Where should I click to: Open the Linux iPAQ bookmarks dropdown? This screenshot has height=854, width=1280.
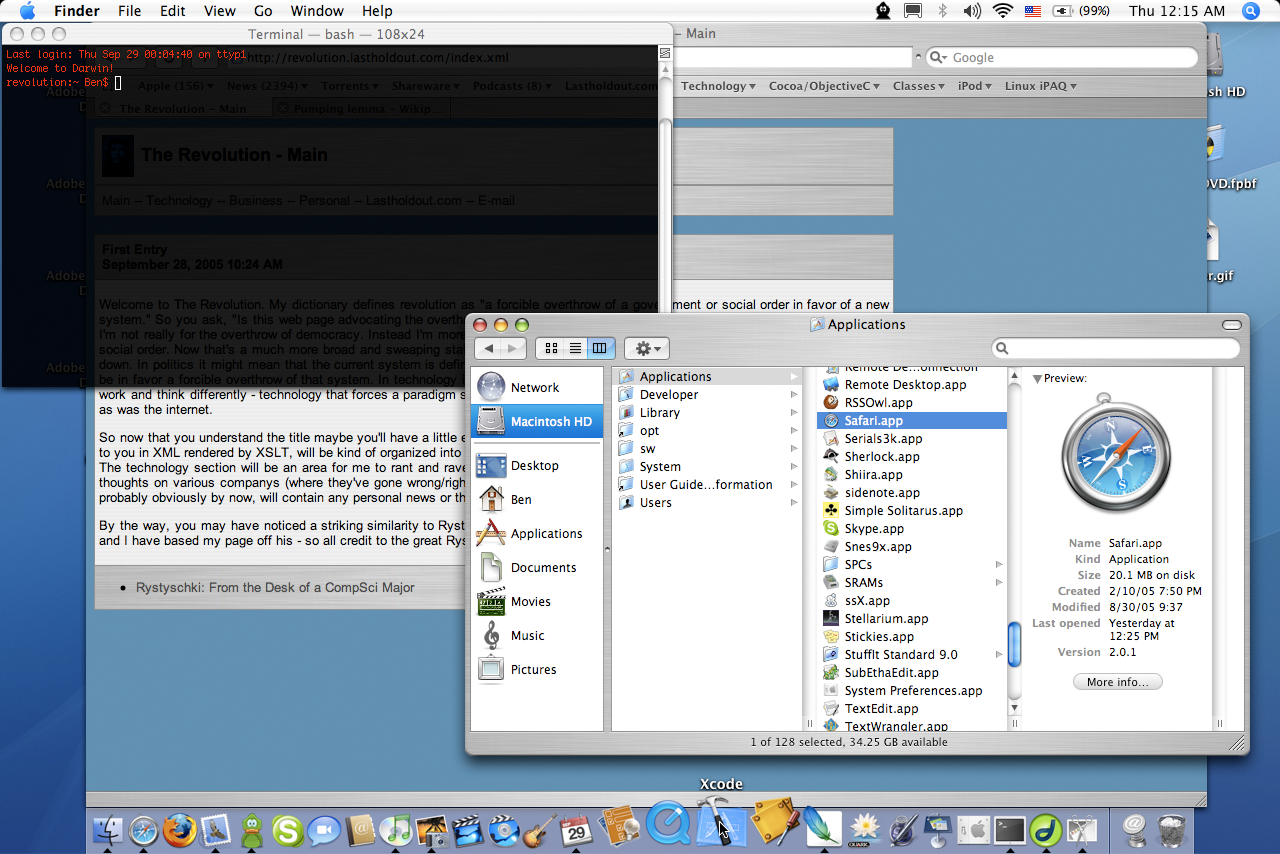click(1040, 86)
